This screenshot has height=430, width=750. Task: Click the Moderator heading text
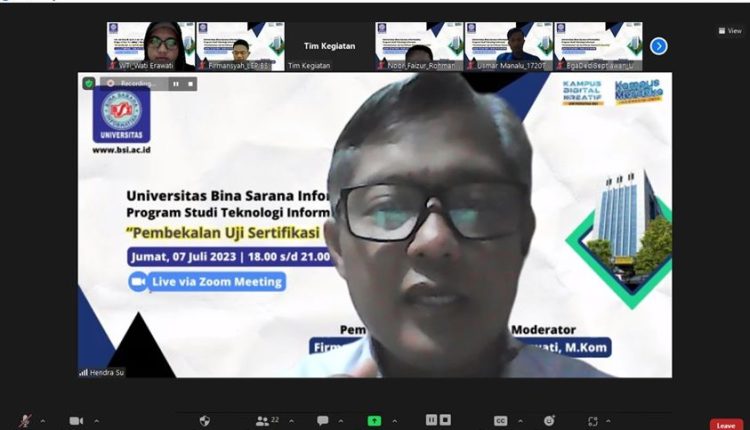coord(543,330)
